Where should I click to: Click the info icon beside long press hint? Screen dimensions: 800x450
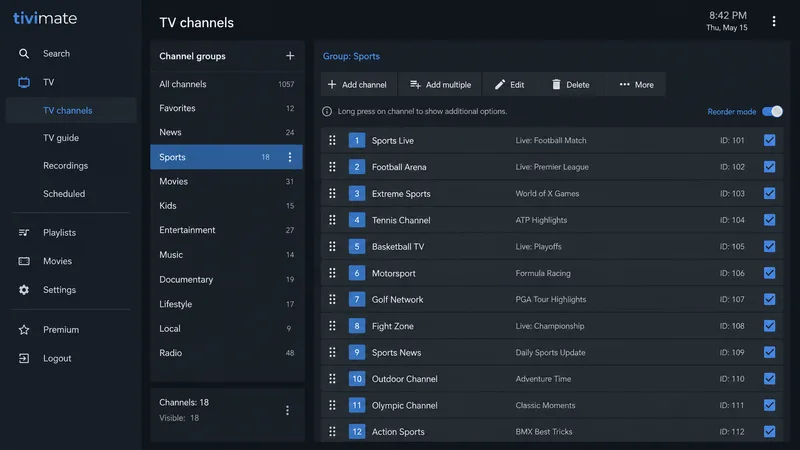pos(327,111)
